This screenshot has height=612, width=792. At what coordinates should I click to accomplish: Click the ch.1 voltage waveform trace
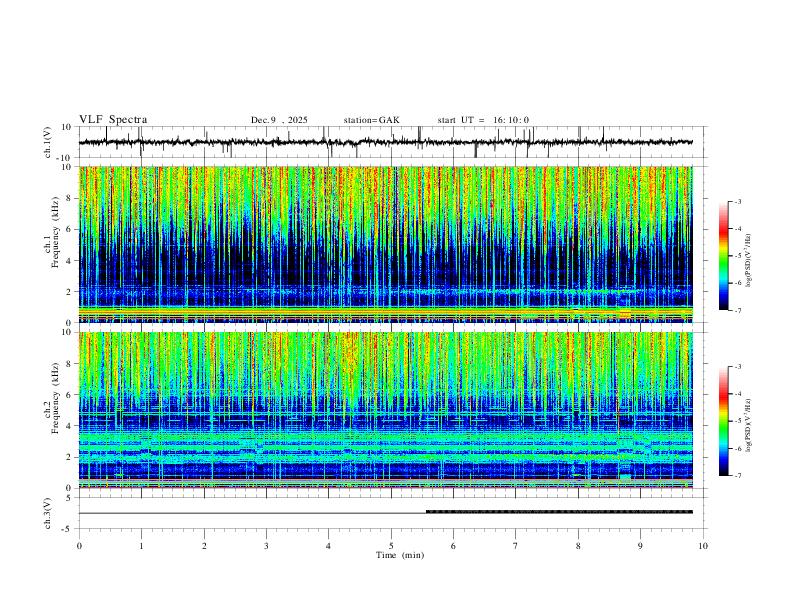(385, 142)
